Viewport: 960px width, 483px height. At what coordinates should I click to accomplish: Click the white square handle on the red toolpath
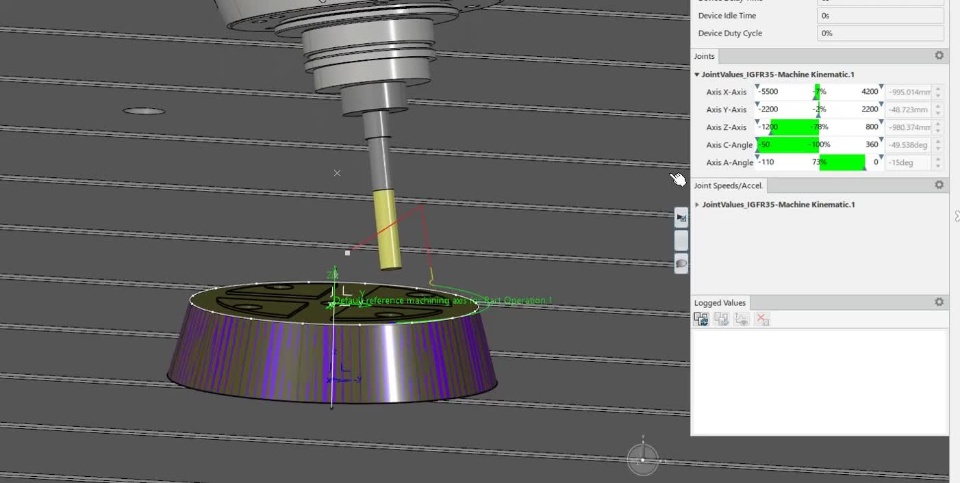pyautogui.click(x=347, y=253)
